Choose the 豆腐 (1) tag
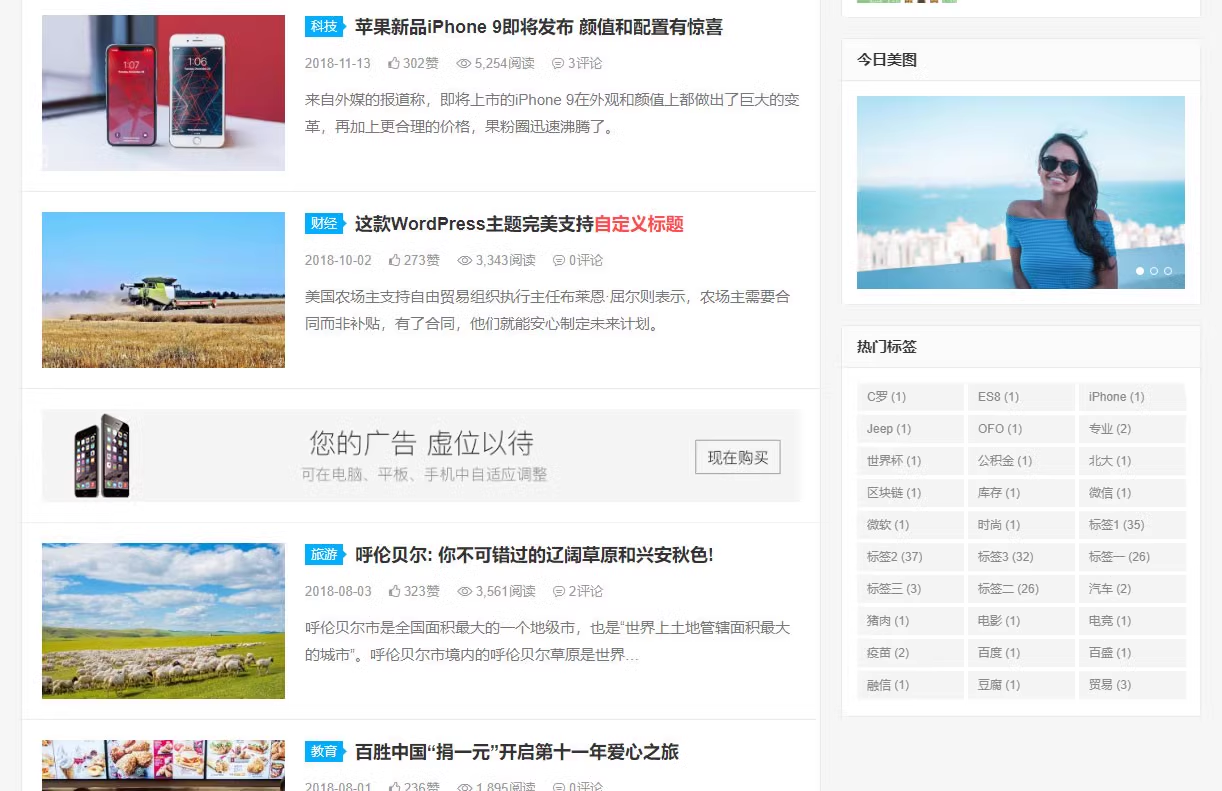The height and width of the screenshot is (791, 1222). point(1021,685)
